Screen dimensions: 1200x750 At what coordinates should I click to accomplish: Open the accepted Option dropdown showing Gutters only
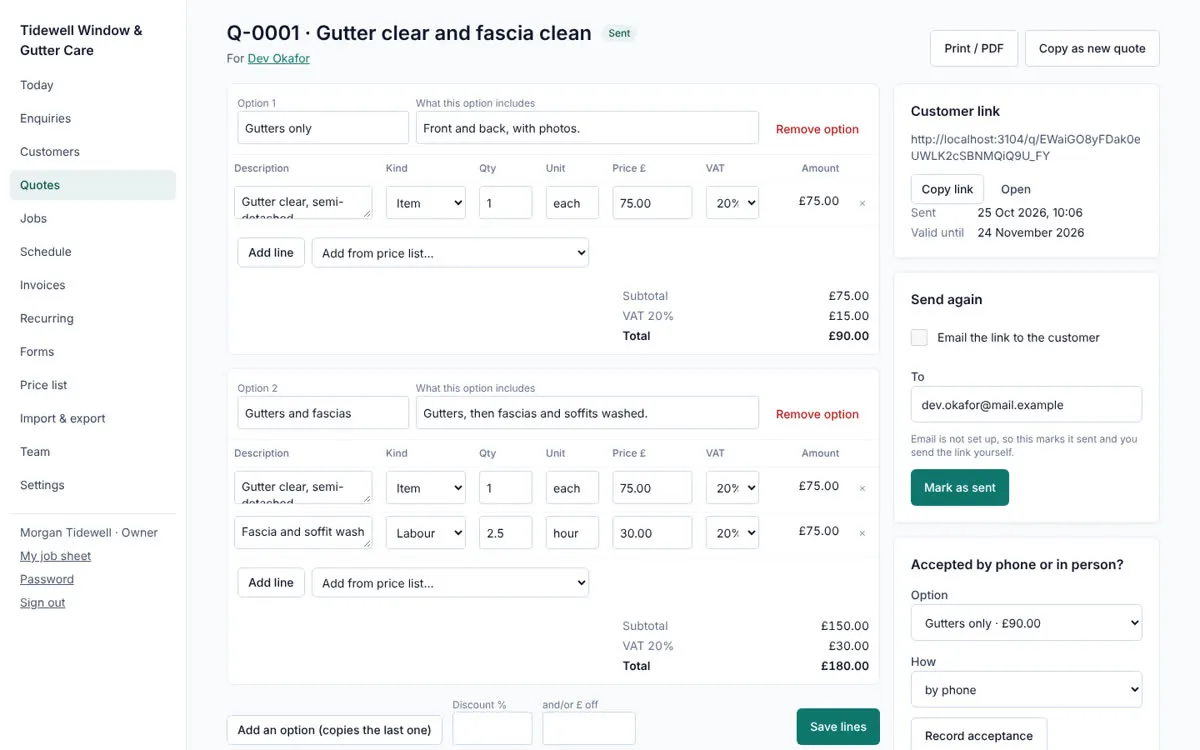pyautogui.click(x=1026, y=623)
